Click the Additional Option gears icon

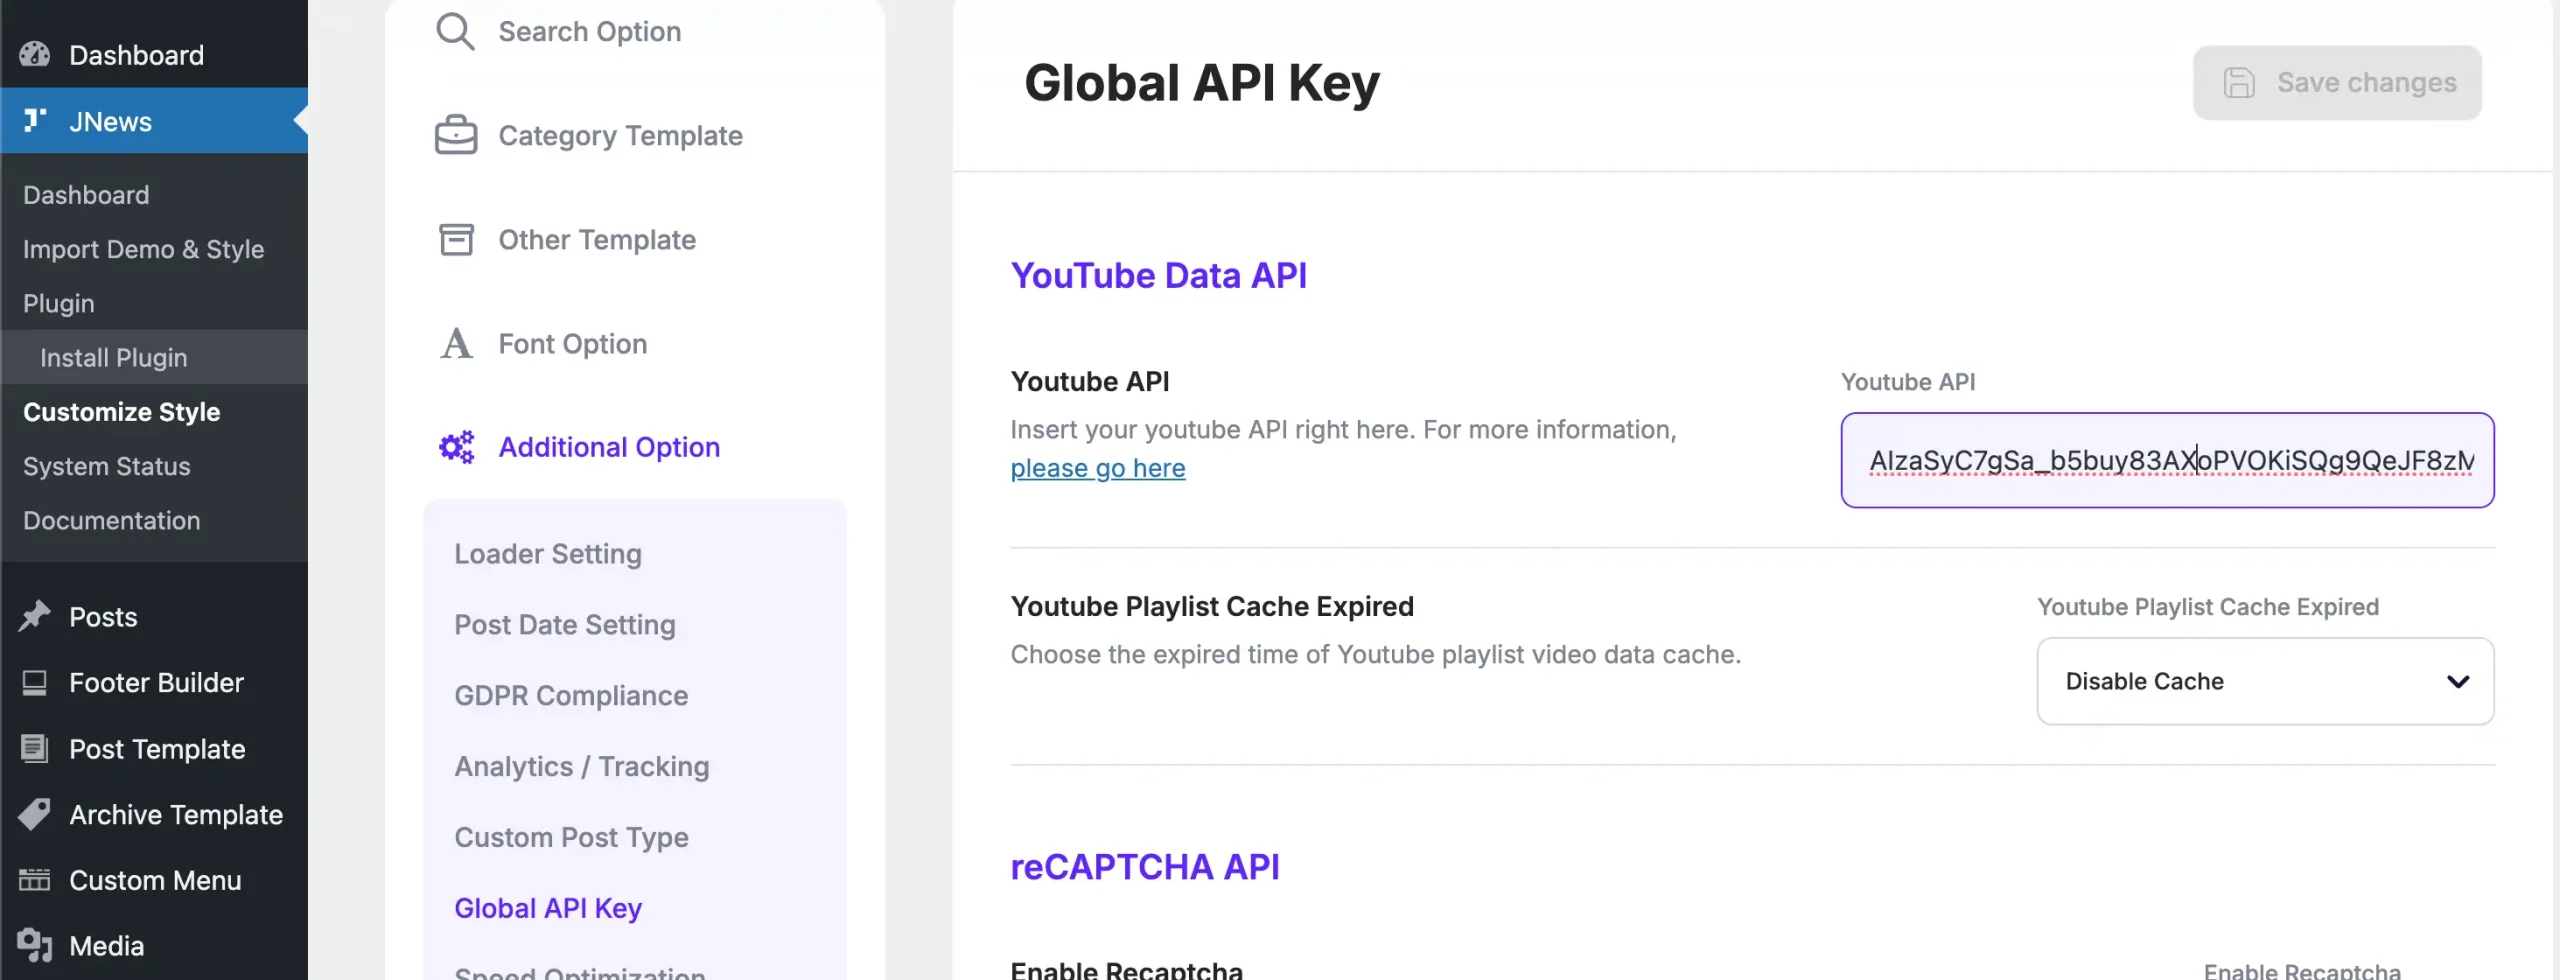tap(457, 447)
